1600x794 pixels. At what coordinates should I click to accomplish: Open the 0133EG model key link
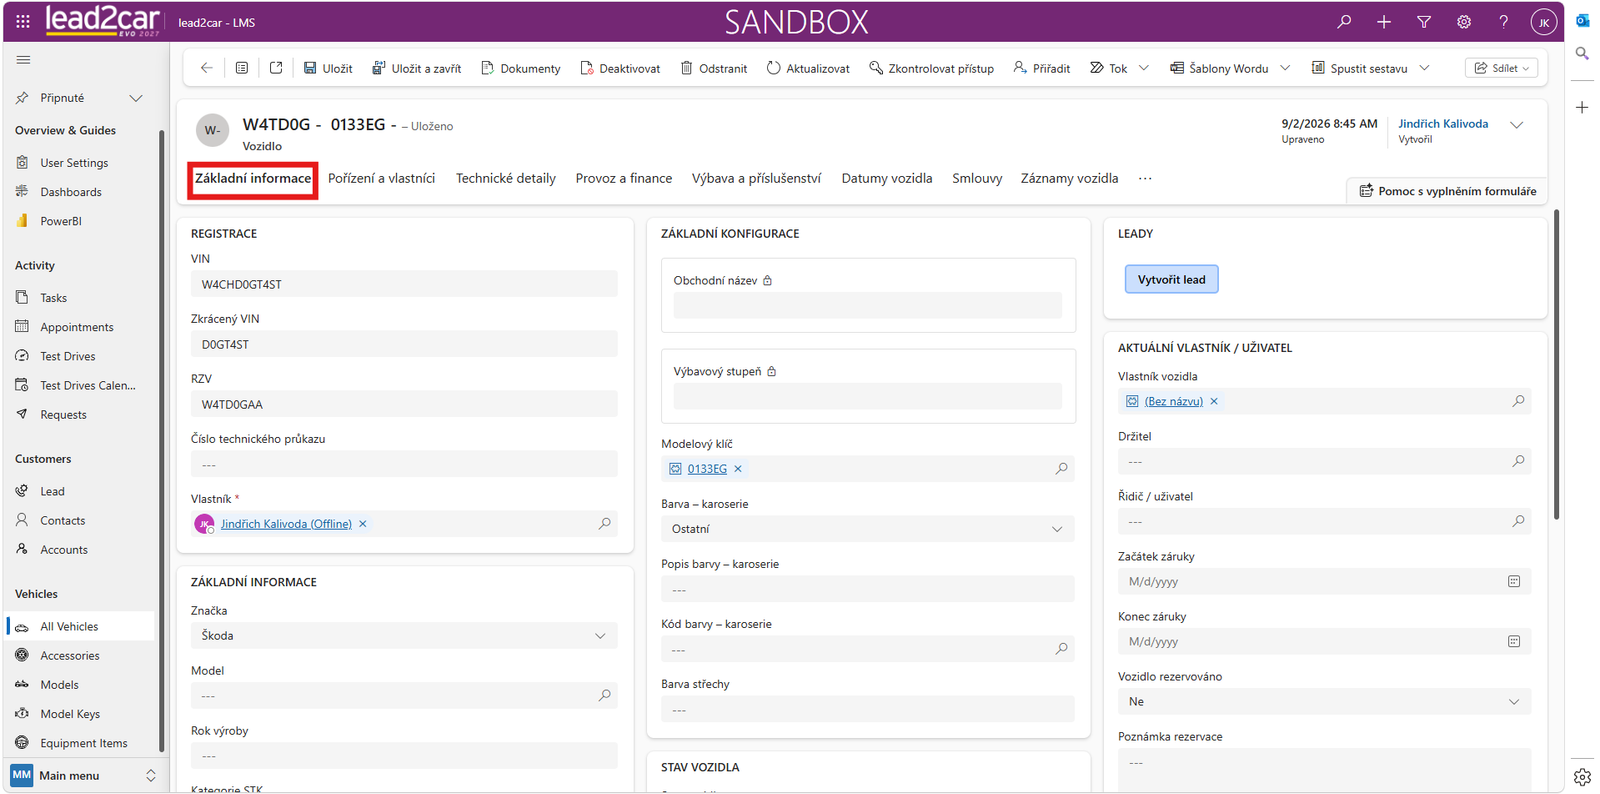[x=707, y=469]
